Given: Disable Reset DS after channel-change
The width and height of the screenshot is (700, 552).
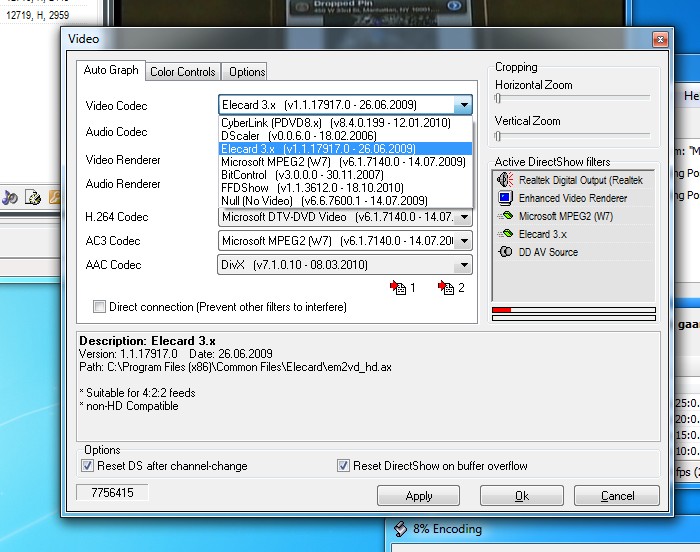Looking at the screenshot, I should pos(87,466).
